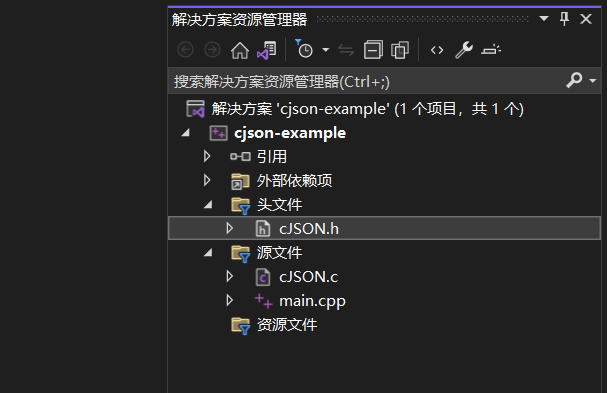Toggle auto-hide pin on Solution Explorer

[564, 18]
